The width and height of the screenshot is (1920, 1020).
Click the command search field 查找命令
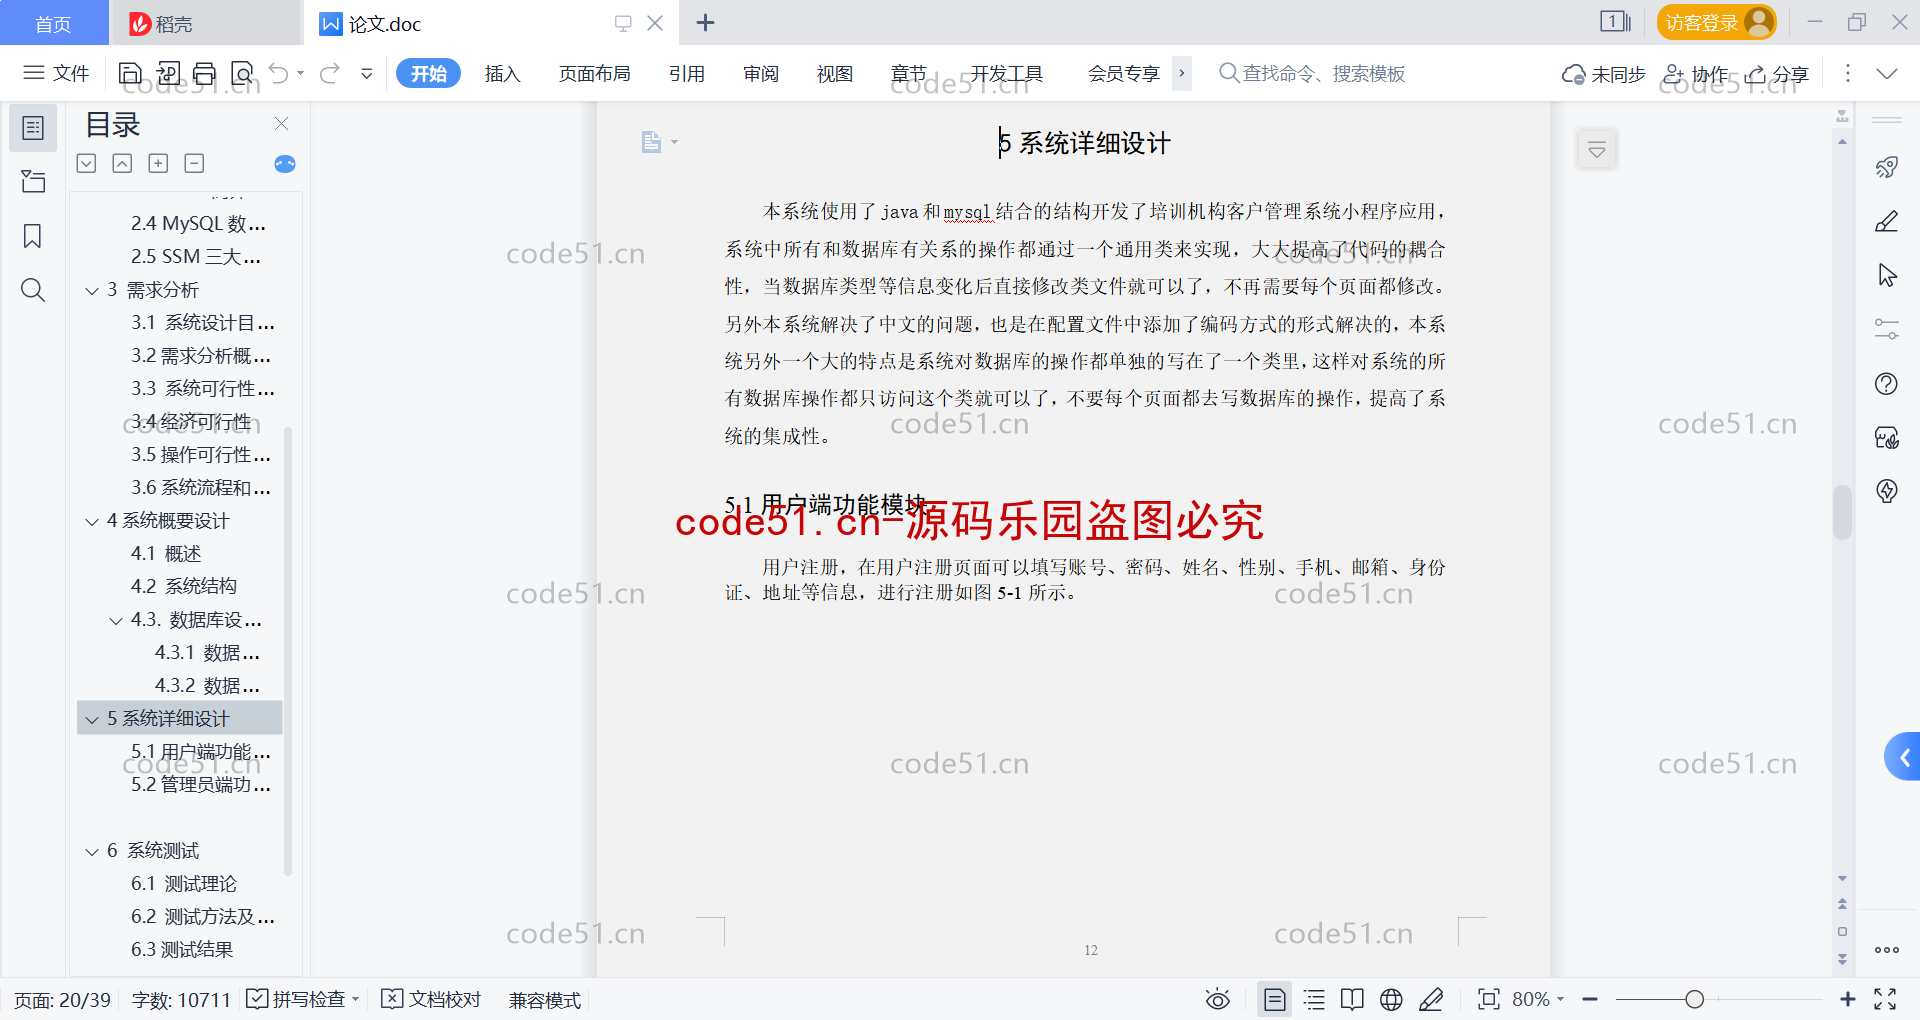click(1313, 73)
